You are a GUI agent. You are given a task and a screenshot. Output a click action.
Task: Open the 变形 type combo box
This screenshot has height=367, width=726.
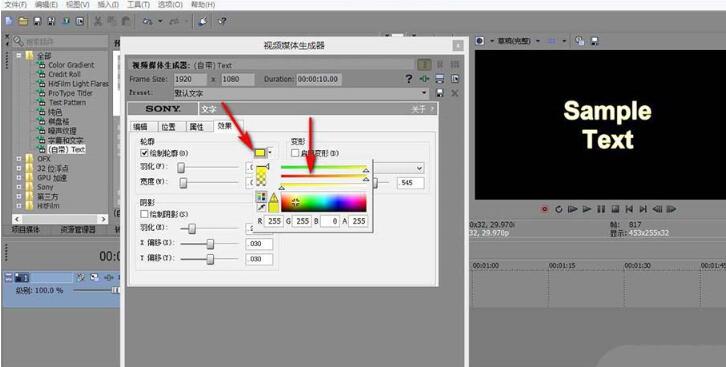398,168
